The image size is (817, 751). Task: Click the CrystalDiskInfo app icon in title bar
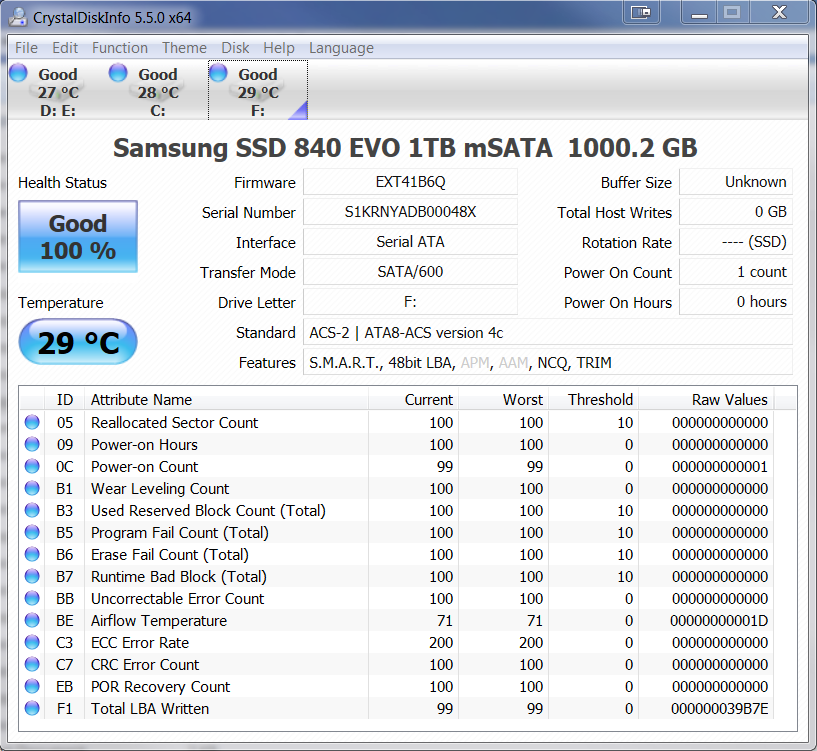(18, 18)
